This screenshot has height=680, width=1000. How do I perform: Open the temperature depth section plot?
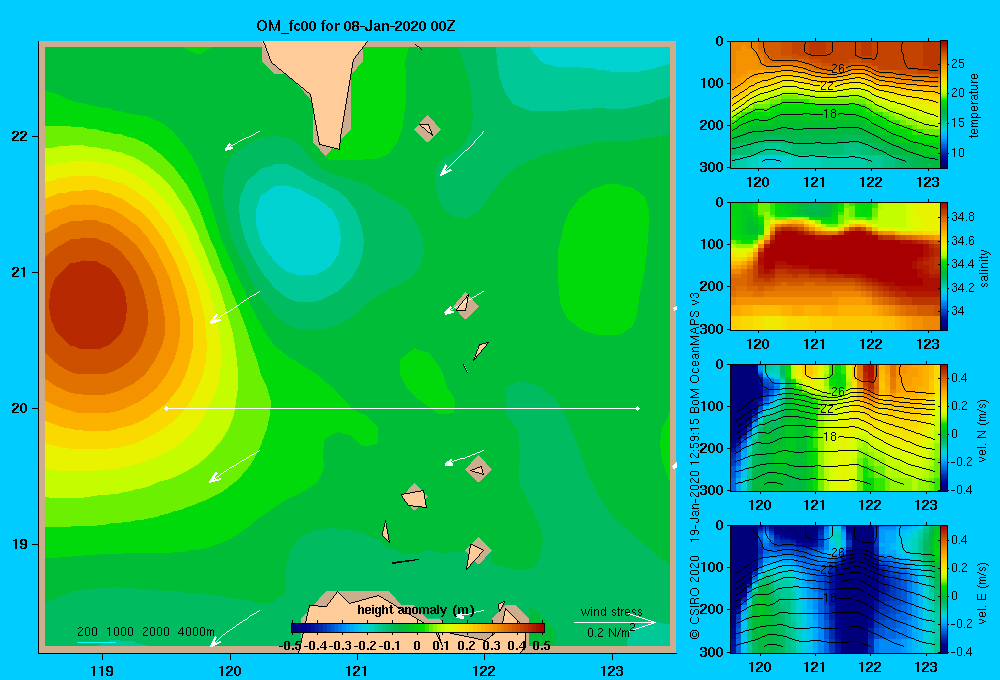[x=835, y=105]
